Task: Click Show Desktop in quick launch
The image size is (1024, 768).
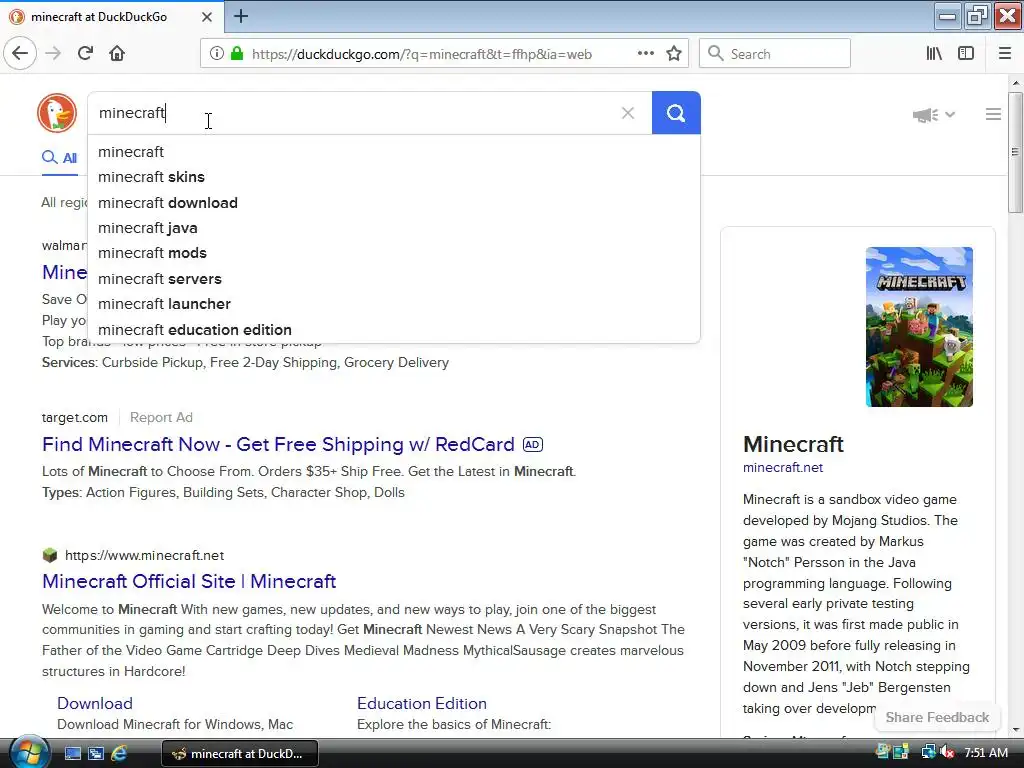Action: coord(72,754)
